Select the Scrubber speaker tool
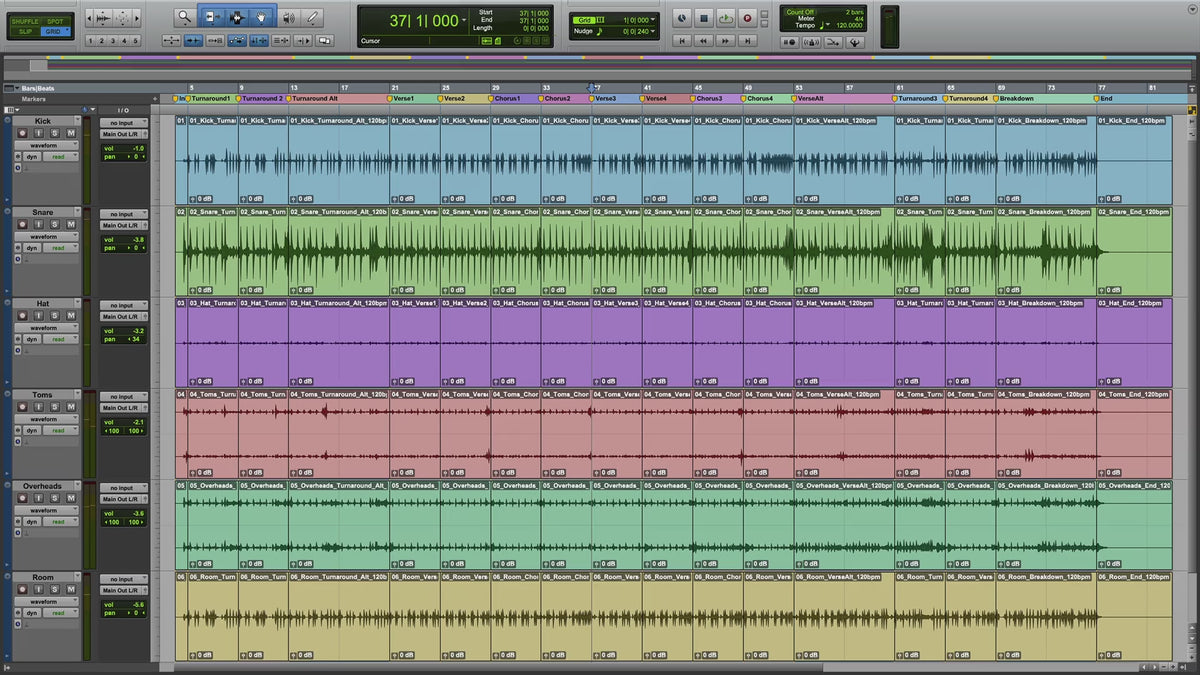Image resolution: width=1200 pixels, height=675 pixels. point(288,17)
